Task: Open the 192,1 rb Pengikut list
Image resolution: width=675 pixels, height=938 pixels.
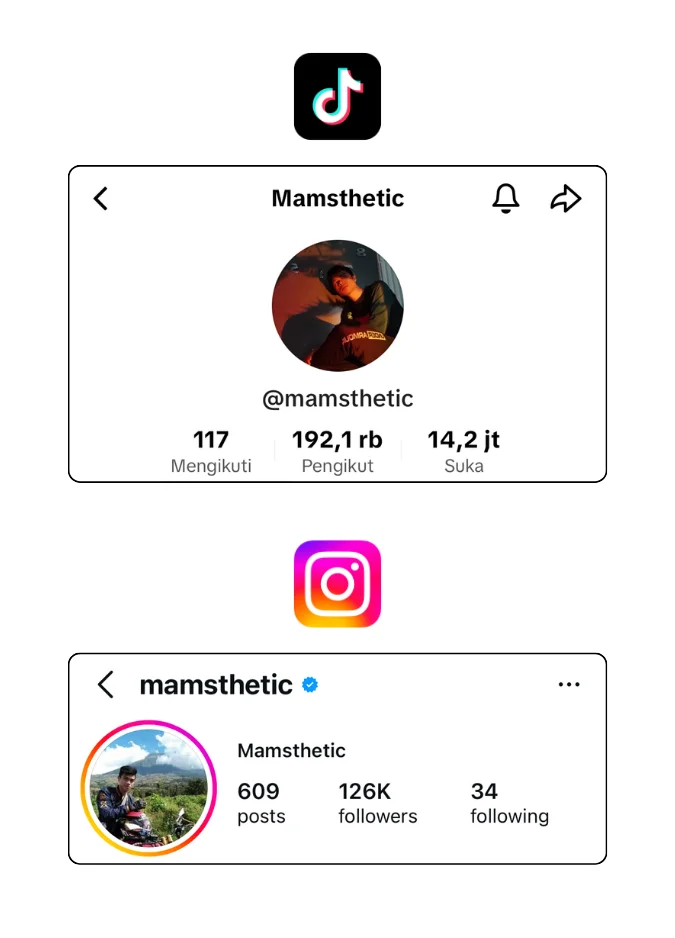Action: pos(337,451)
